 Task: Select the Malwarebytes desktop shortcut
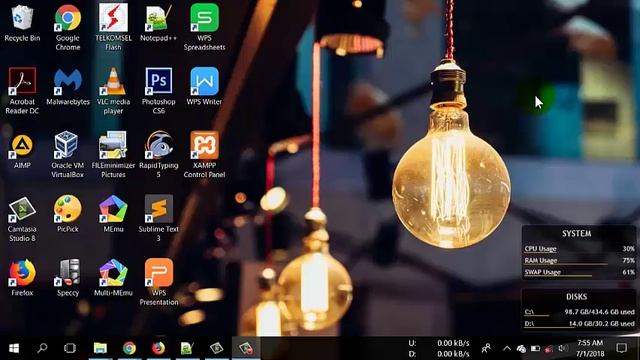(68, 87)
